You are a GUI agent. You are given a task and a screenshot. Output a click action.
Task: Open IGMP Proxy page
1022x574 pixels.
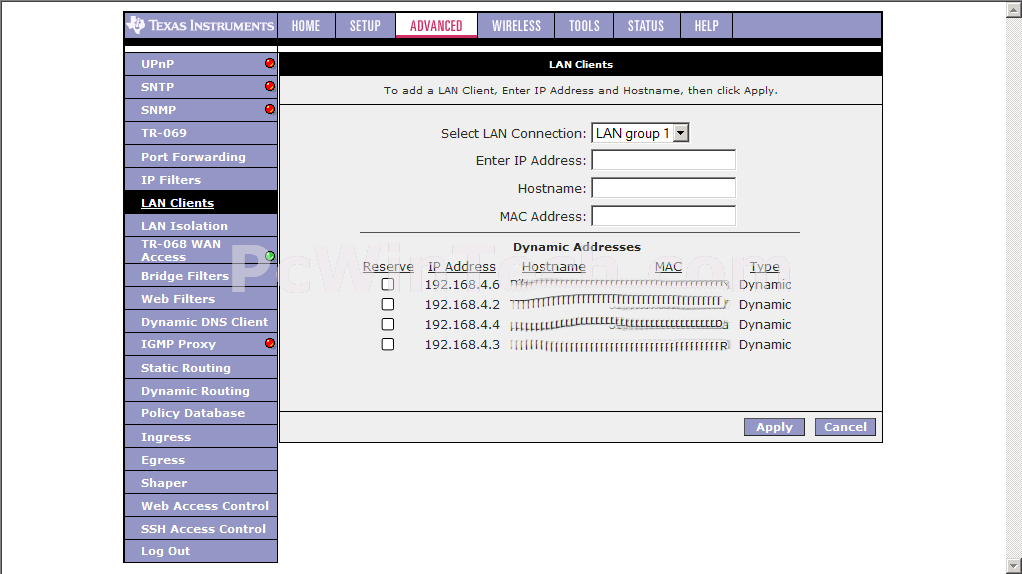(x=201, y=344)
